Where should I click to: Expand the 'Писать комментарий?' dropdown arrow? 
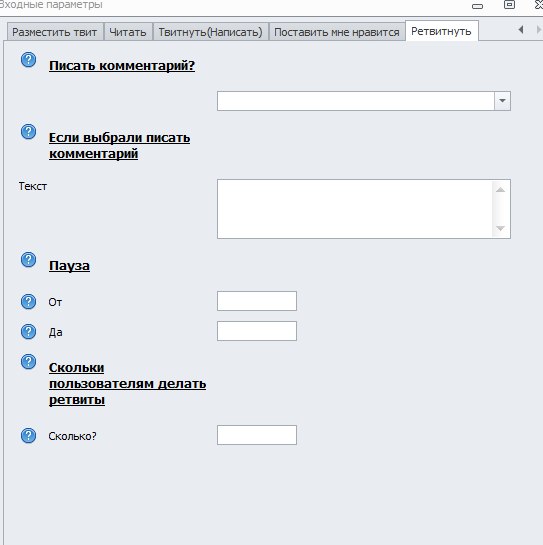[502, 101]
